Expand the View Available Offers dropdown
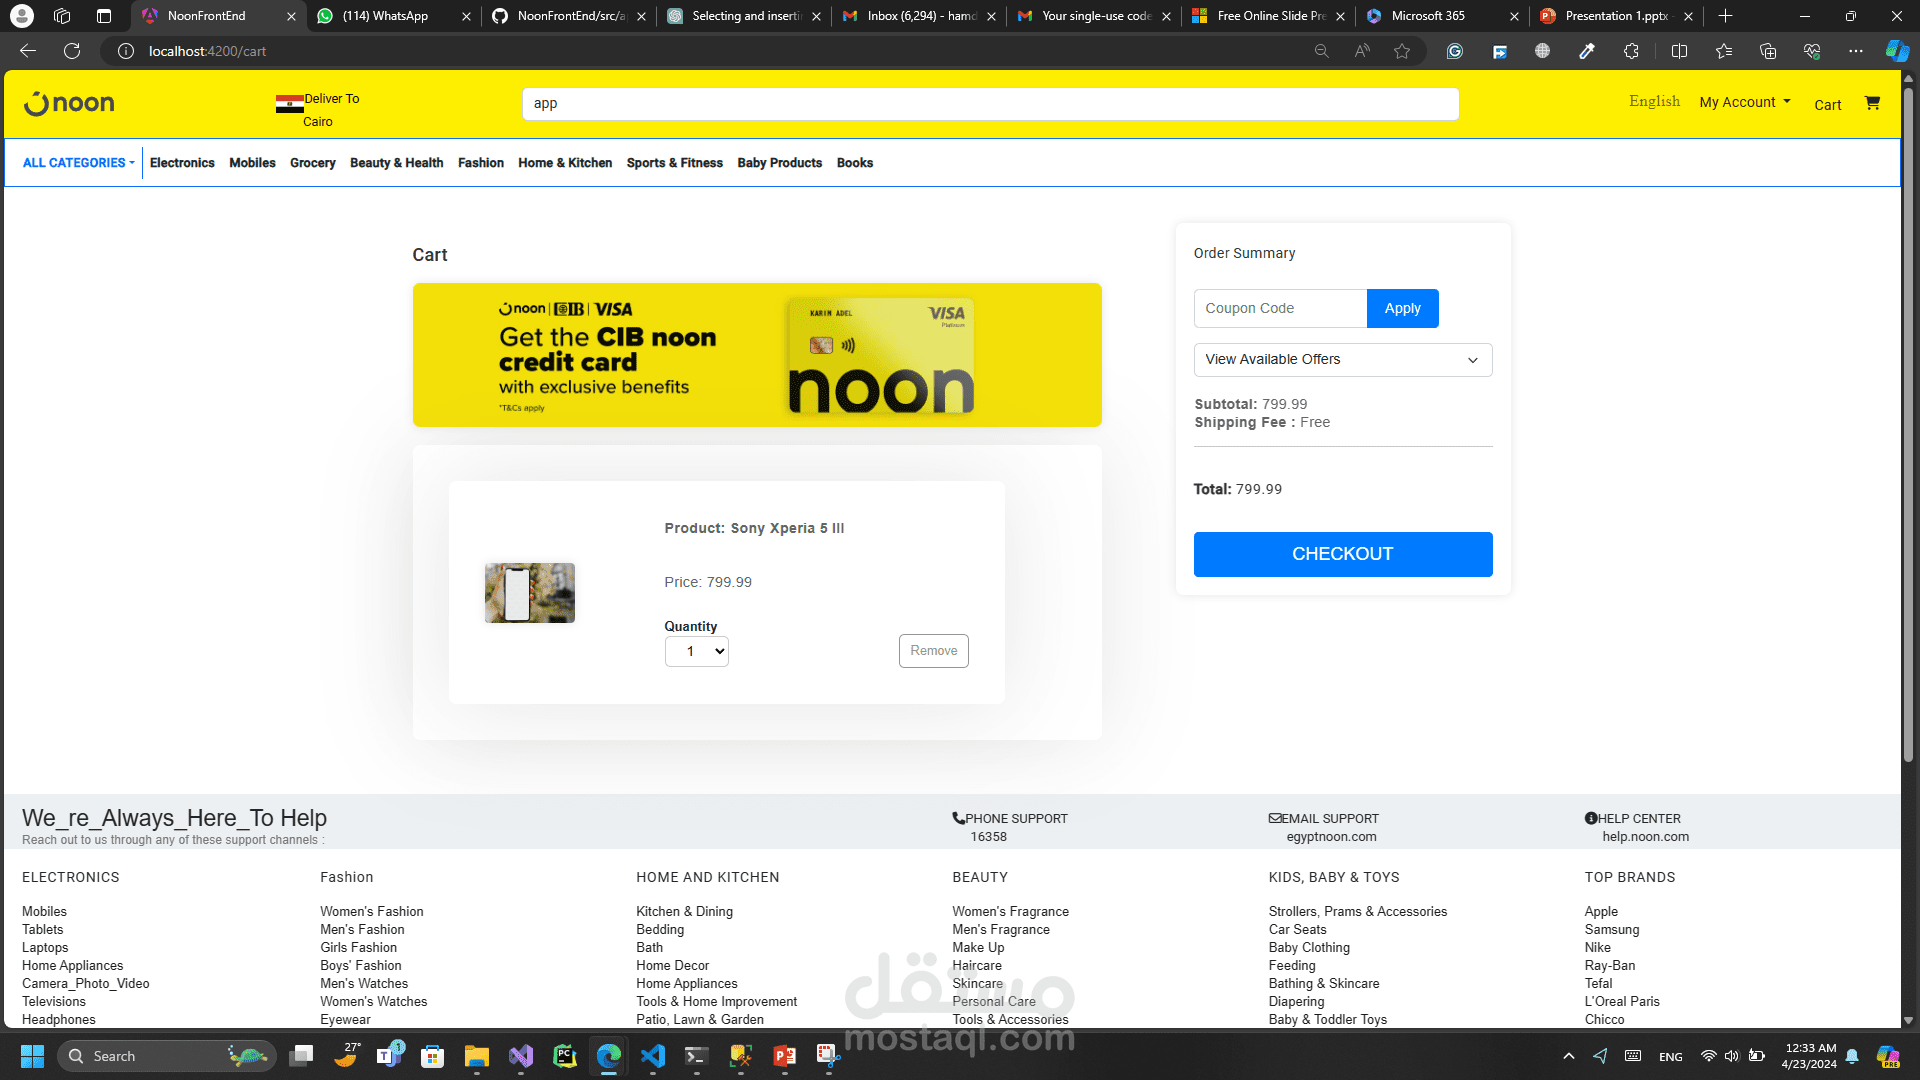1920x1080 pixels. tap(1342, 360)
